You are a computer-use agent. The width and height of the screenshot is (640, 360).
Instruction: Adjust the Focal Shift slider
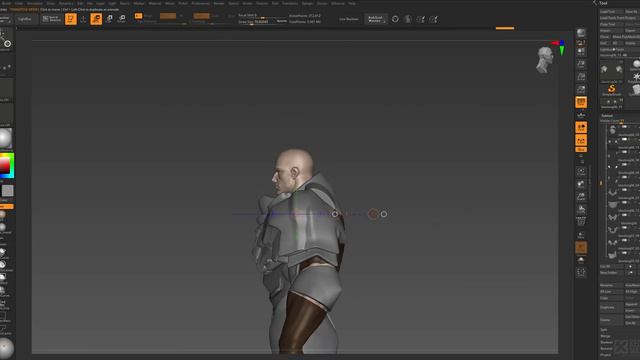pos(262,16)
